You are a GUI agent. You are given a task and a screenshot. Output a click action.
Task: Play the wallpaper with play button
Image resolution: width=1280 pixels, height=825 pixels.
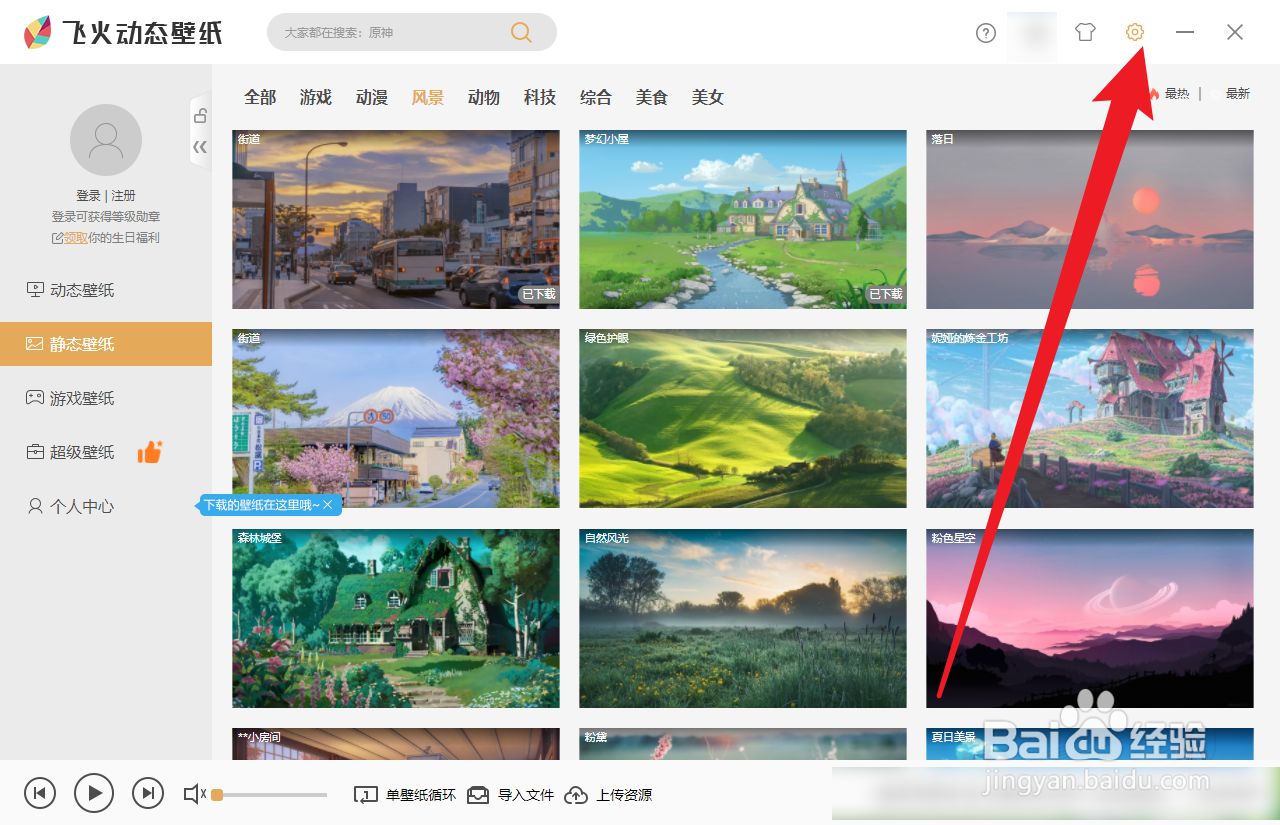click(94, 793)
